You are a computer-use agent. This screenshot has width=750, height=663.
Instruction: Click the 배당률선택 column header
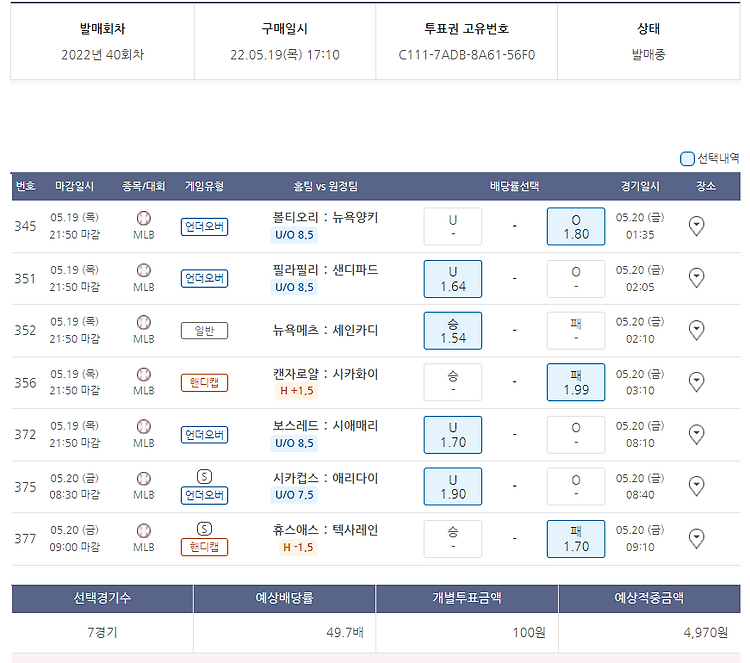pyautogui.click(x=514, y=186)
